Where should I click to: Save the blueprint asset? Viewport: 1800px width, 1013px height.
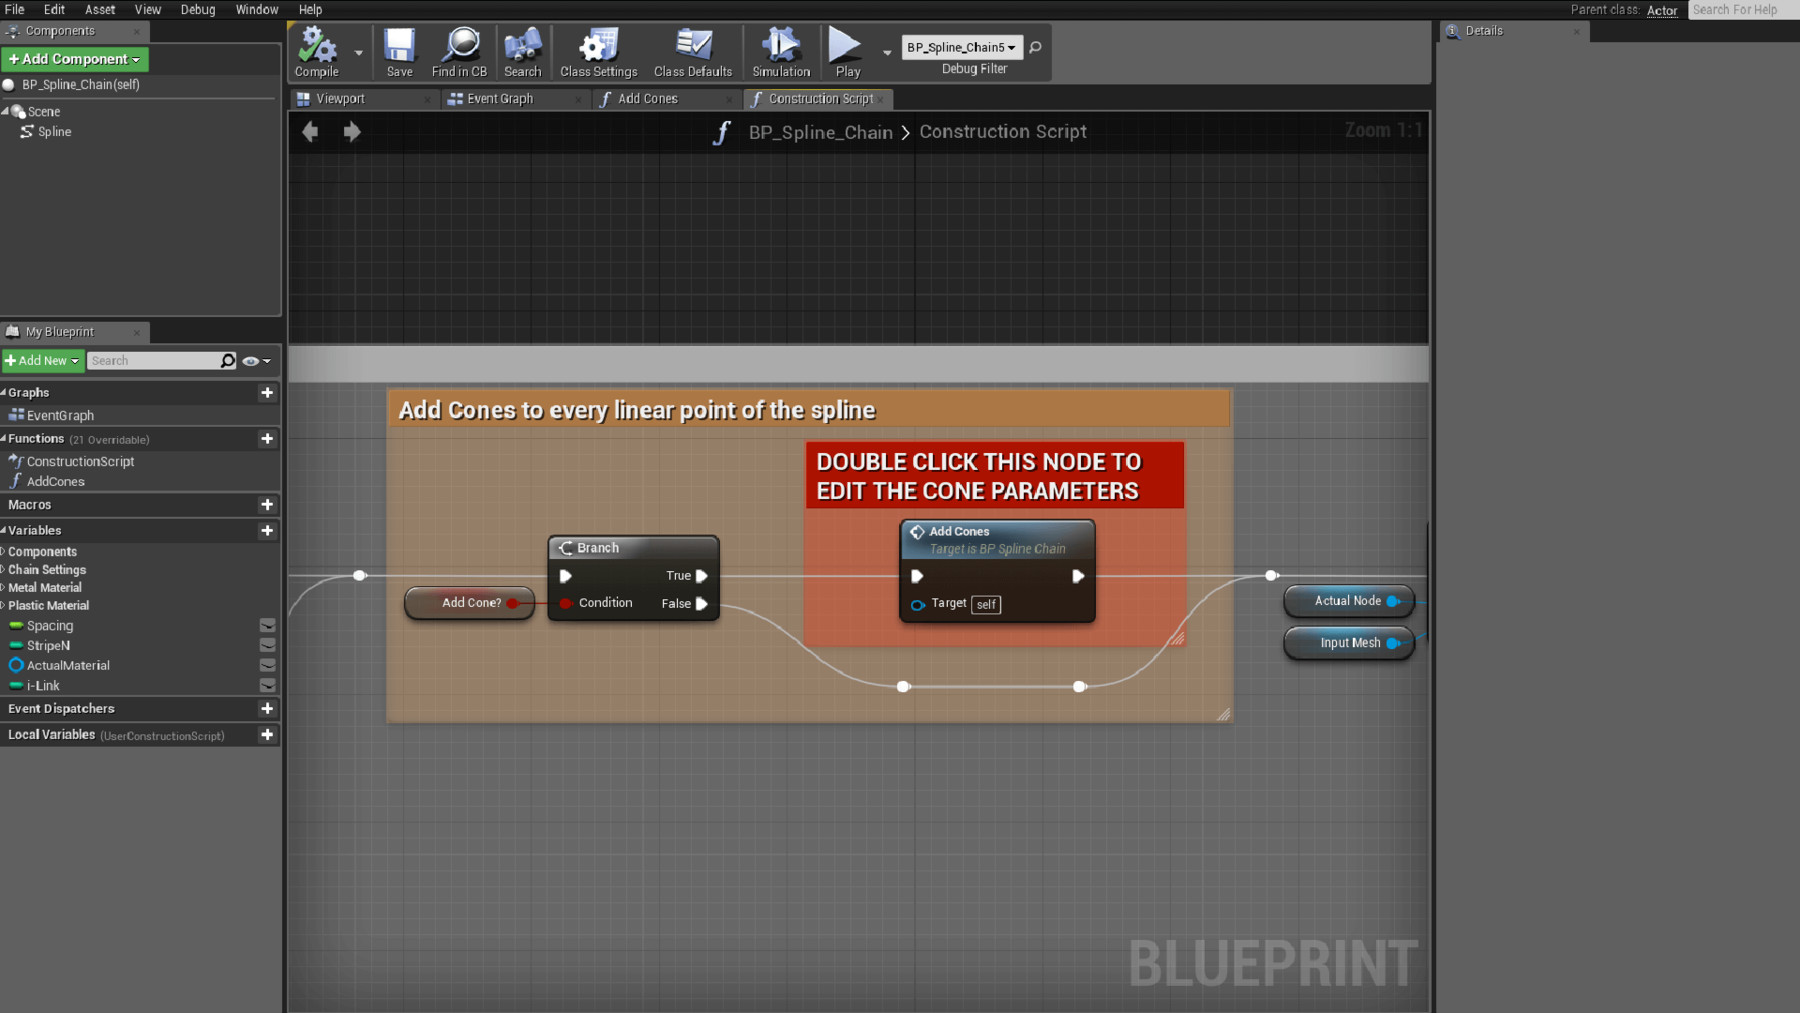(x=399, y=50)
